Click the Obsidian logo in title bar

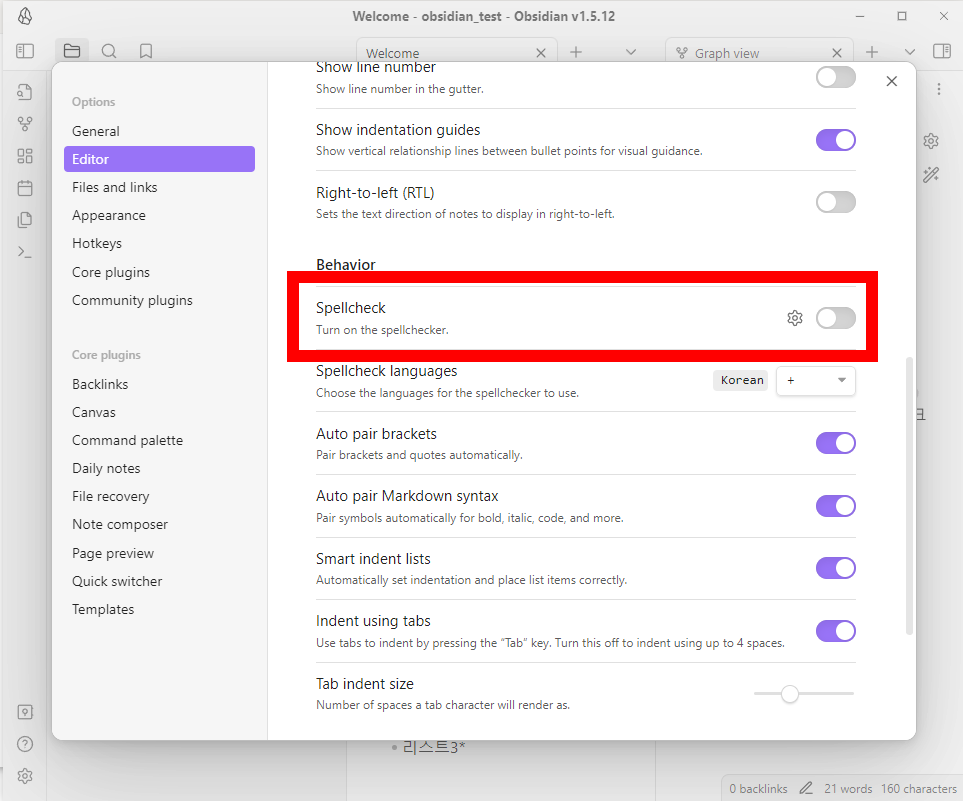25,17
